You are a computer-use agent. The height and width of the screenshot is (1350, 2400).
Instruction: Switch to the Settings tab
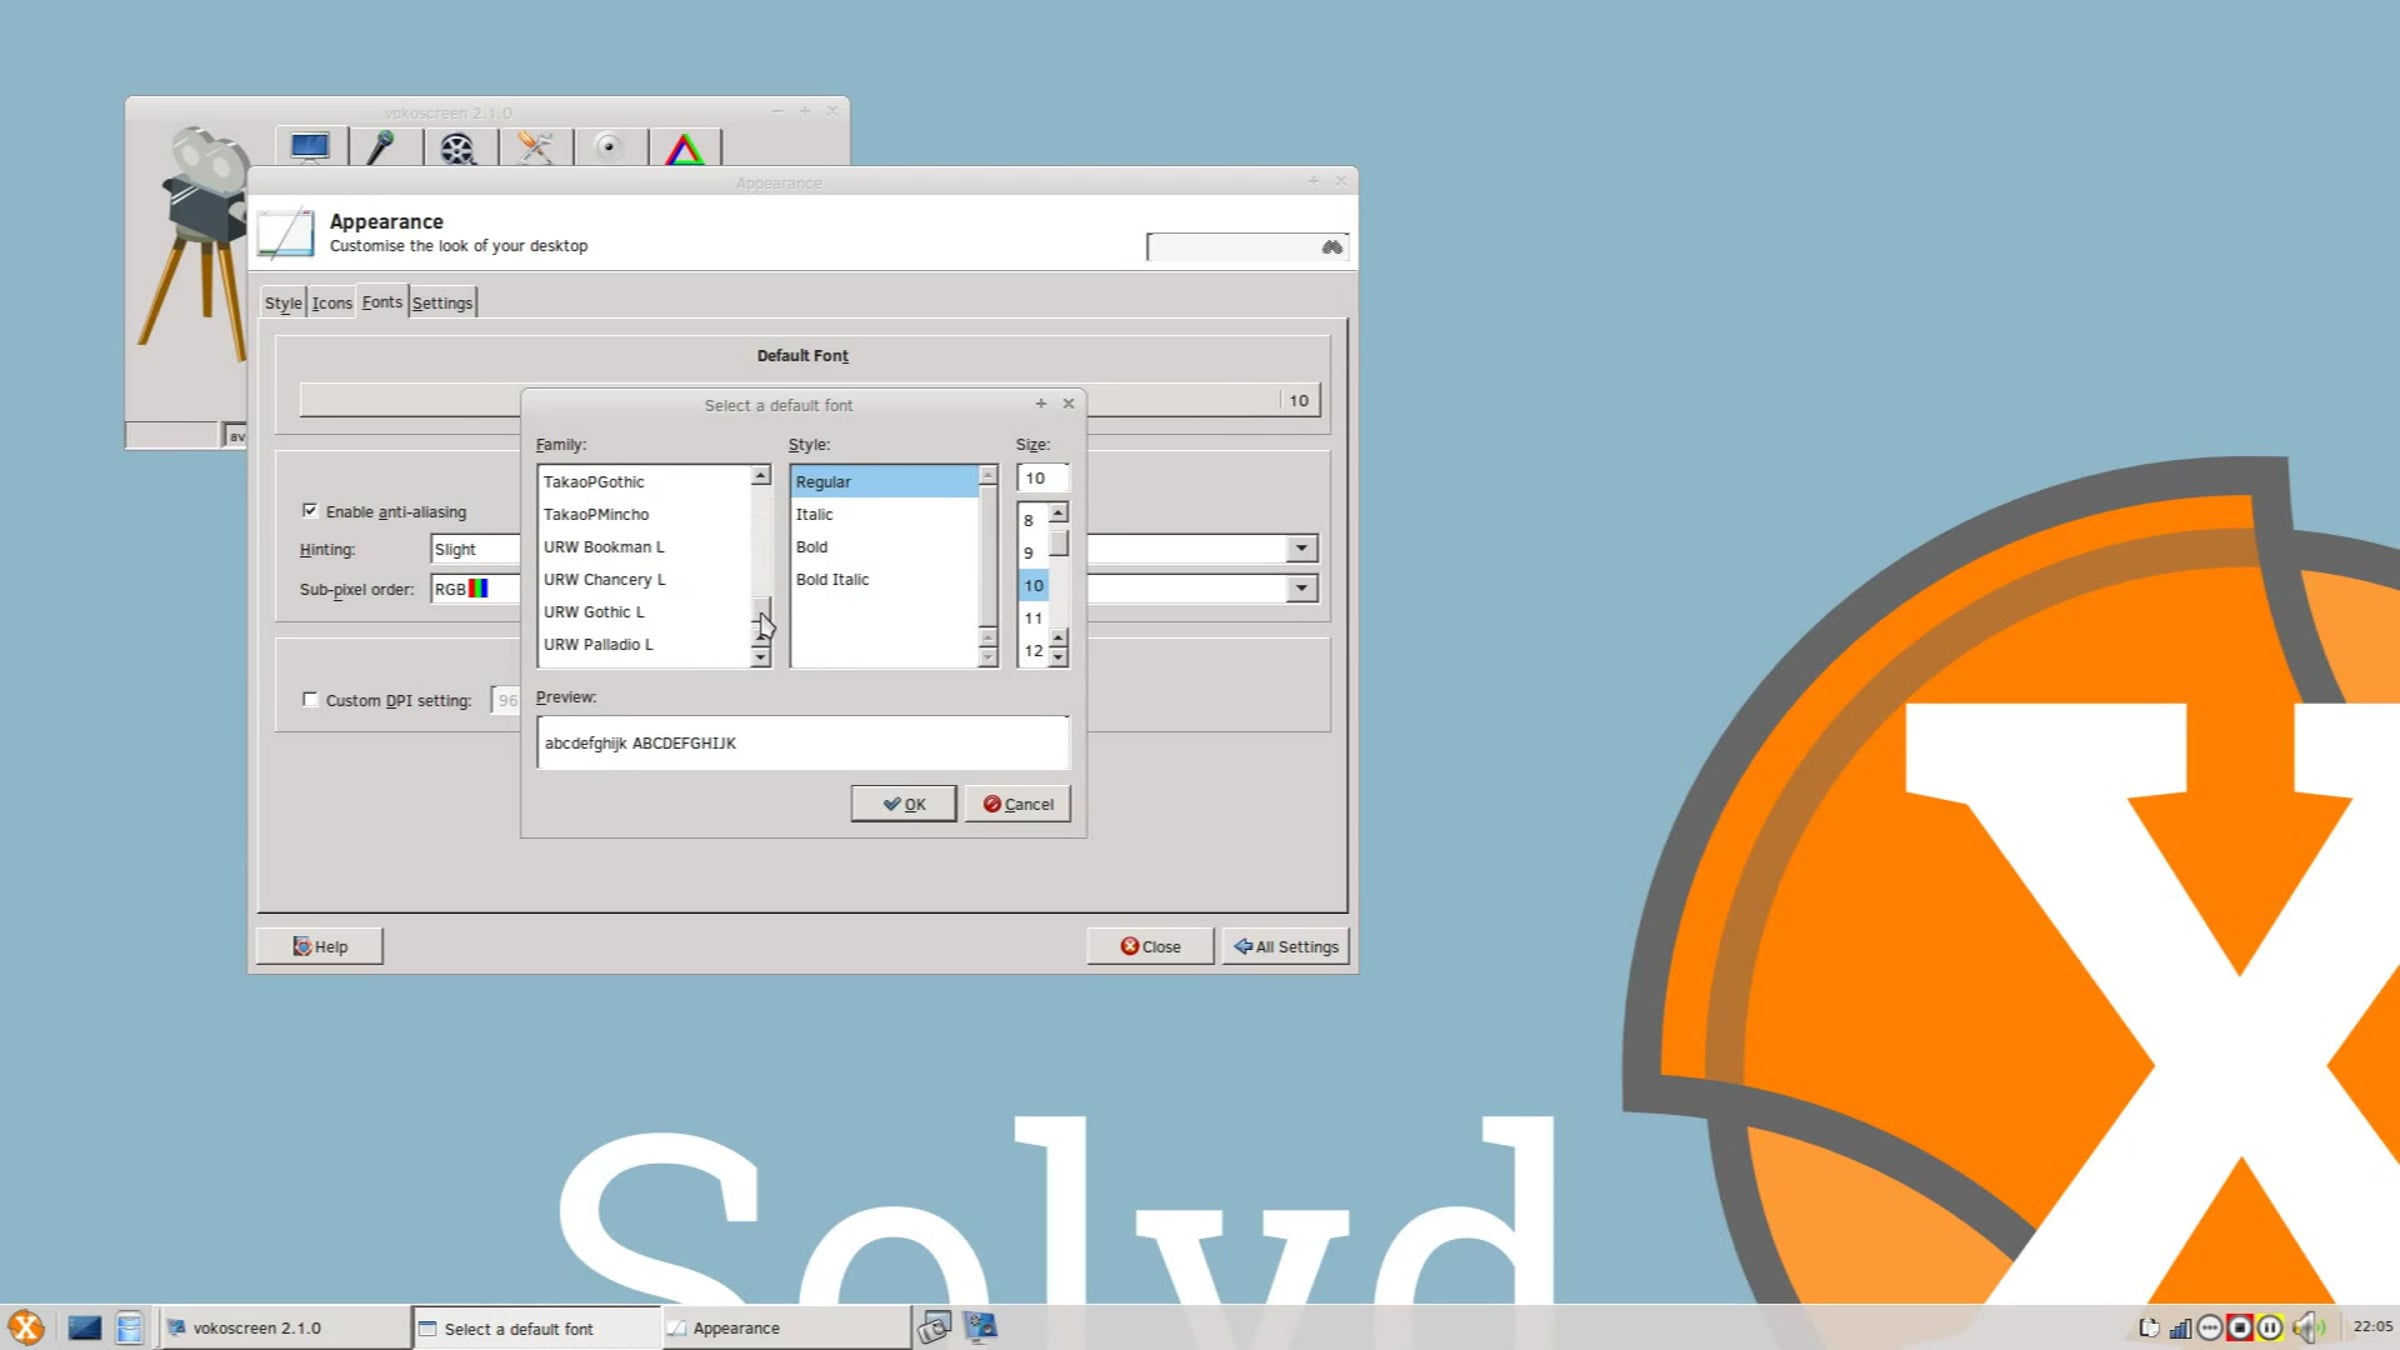click(442, 303)
